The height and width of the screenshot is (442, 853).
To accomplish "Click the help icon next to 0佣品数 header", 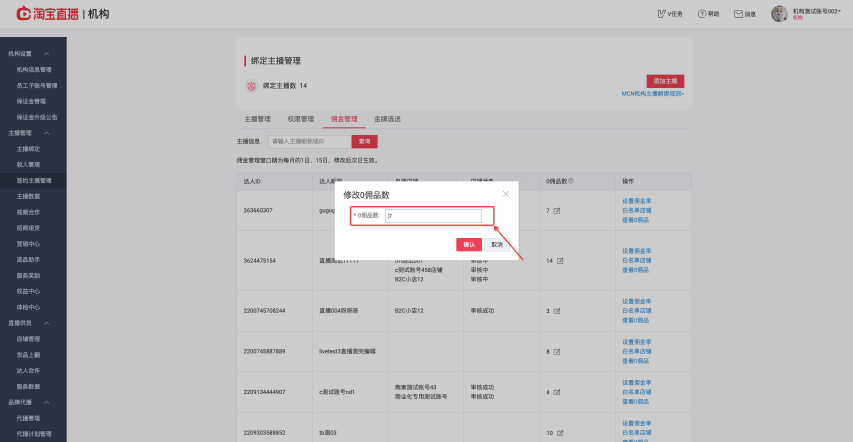I will (x=571, y=181).
